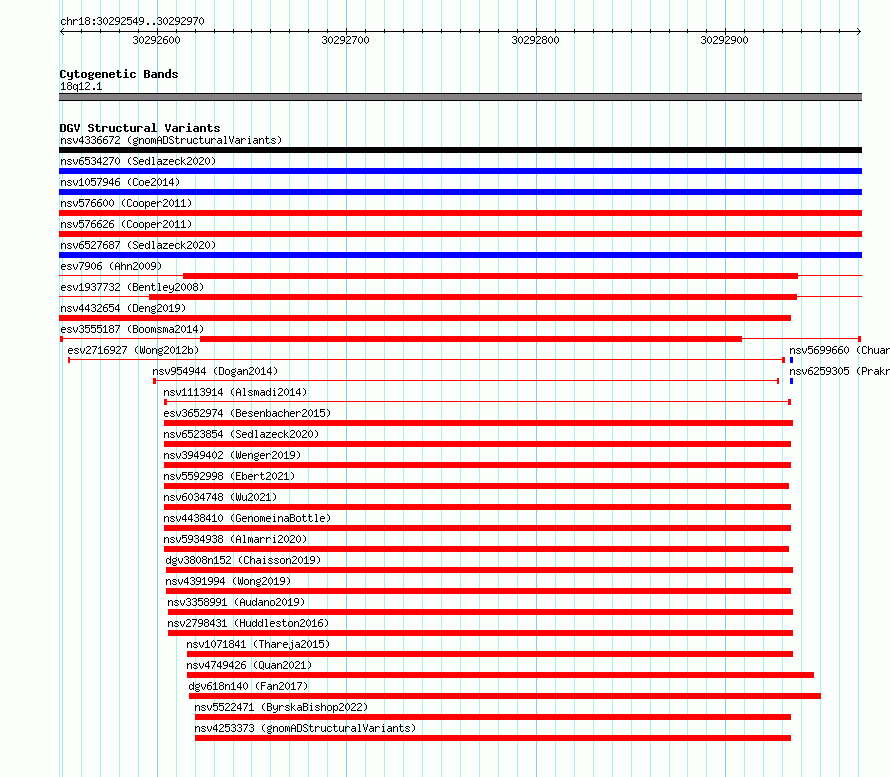Image resolution: width=890 pixels, height=777 pixels.
Task: Open variant nsv6534270 (Sedlazeck2020)
Action: (138, 161)
